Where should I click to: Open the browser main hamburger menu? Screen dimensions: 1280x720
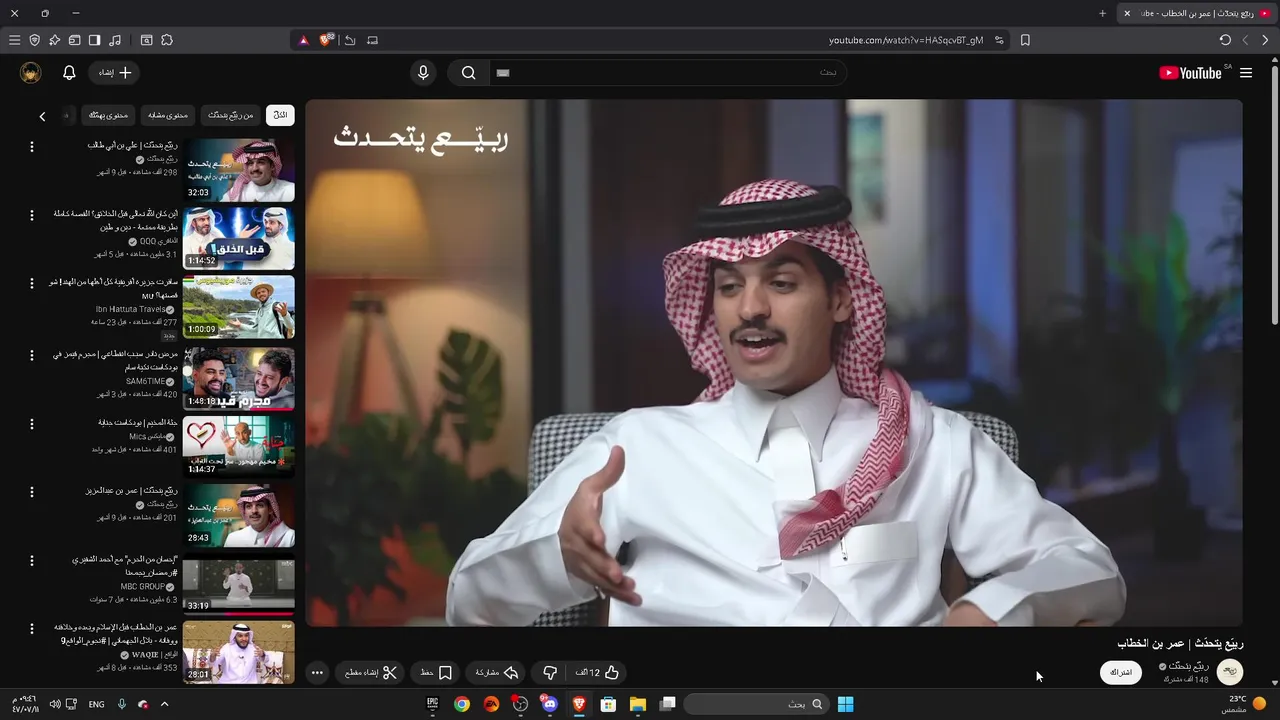(14, 40)
